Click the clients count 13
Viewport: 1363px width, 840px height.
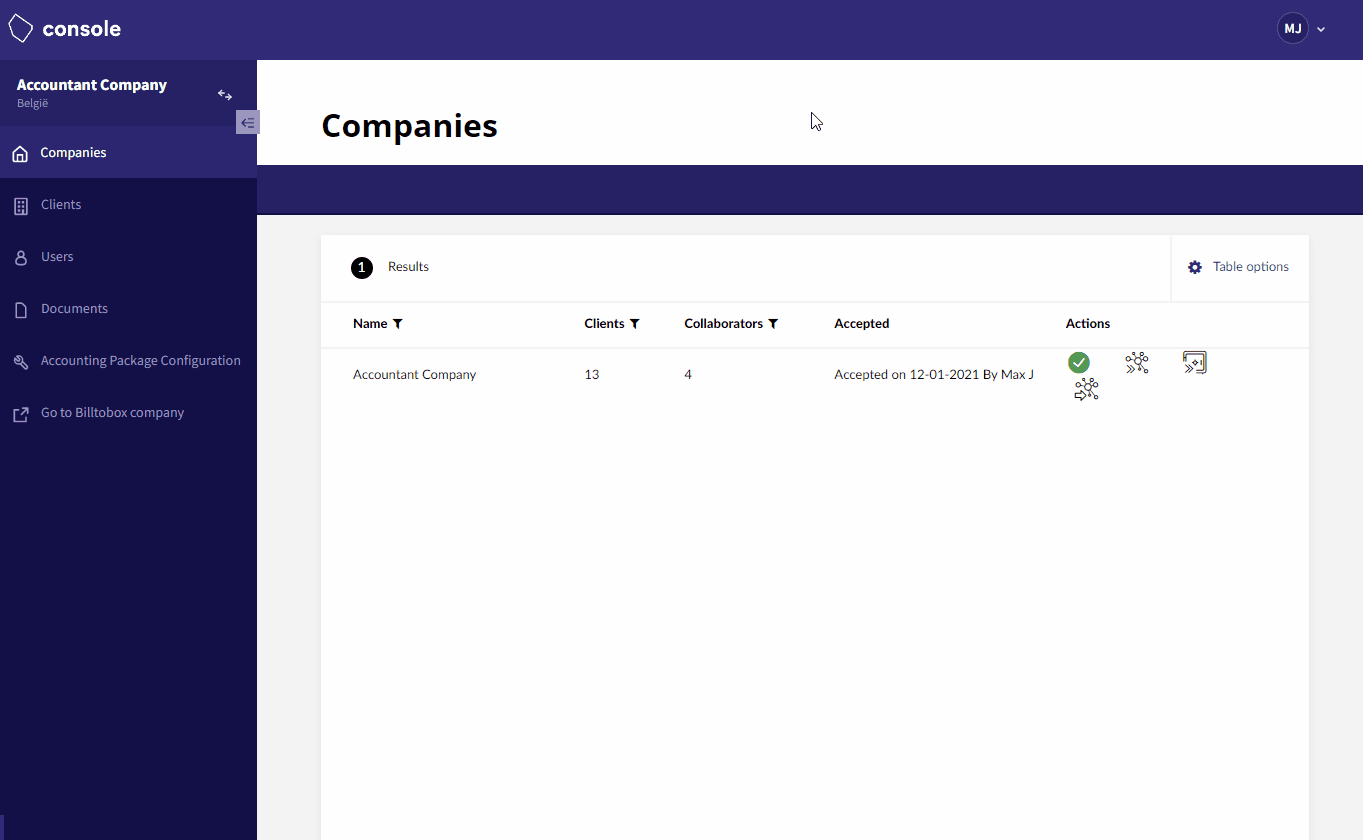pyautogui.click(x=592, y=375)
